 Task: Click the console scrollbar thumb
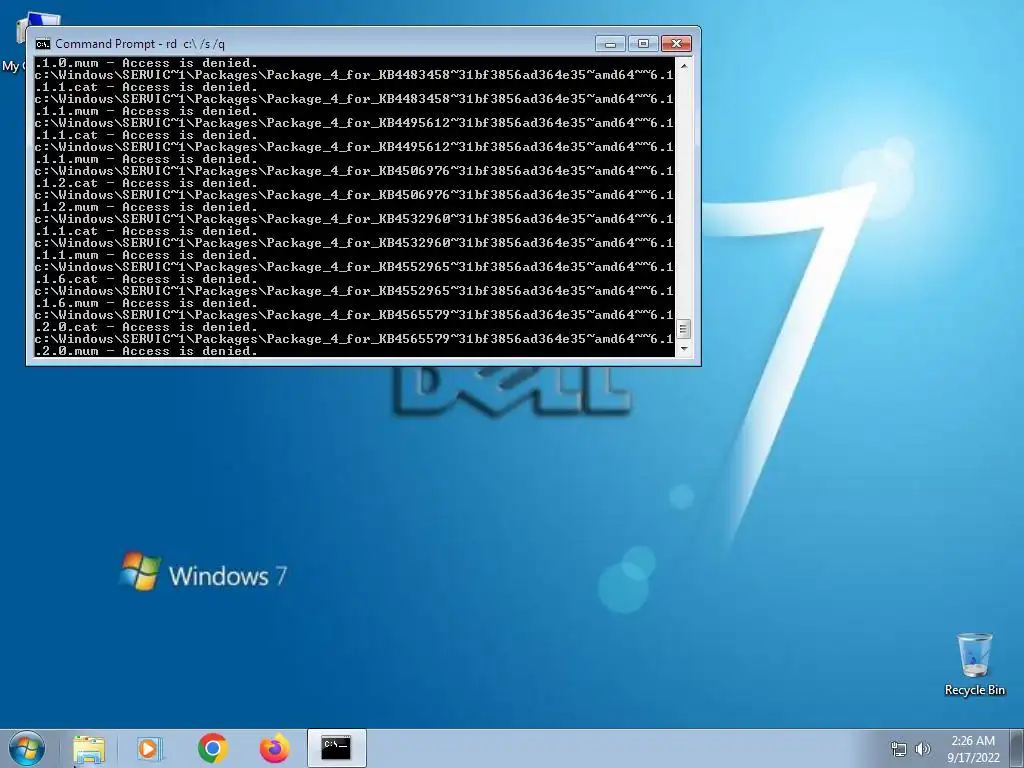683,328
